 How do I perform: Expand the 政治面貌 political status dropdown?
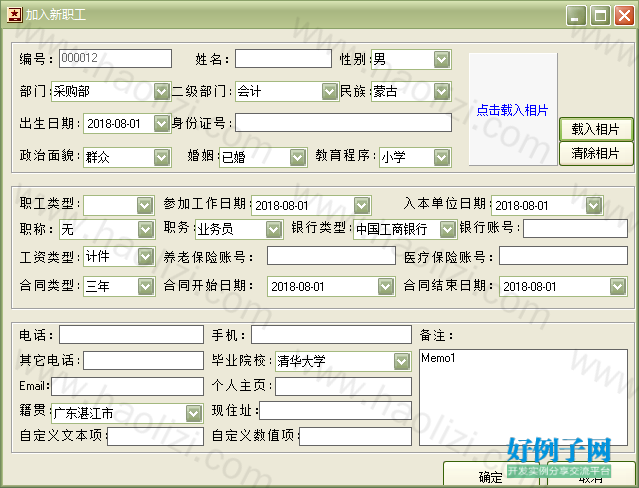162,157
